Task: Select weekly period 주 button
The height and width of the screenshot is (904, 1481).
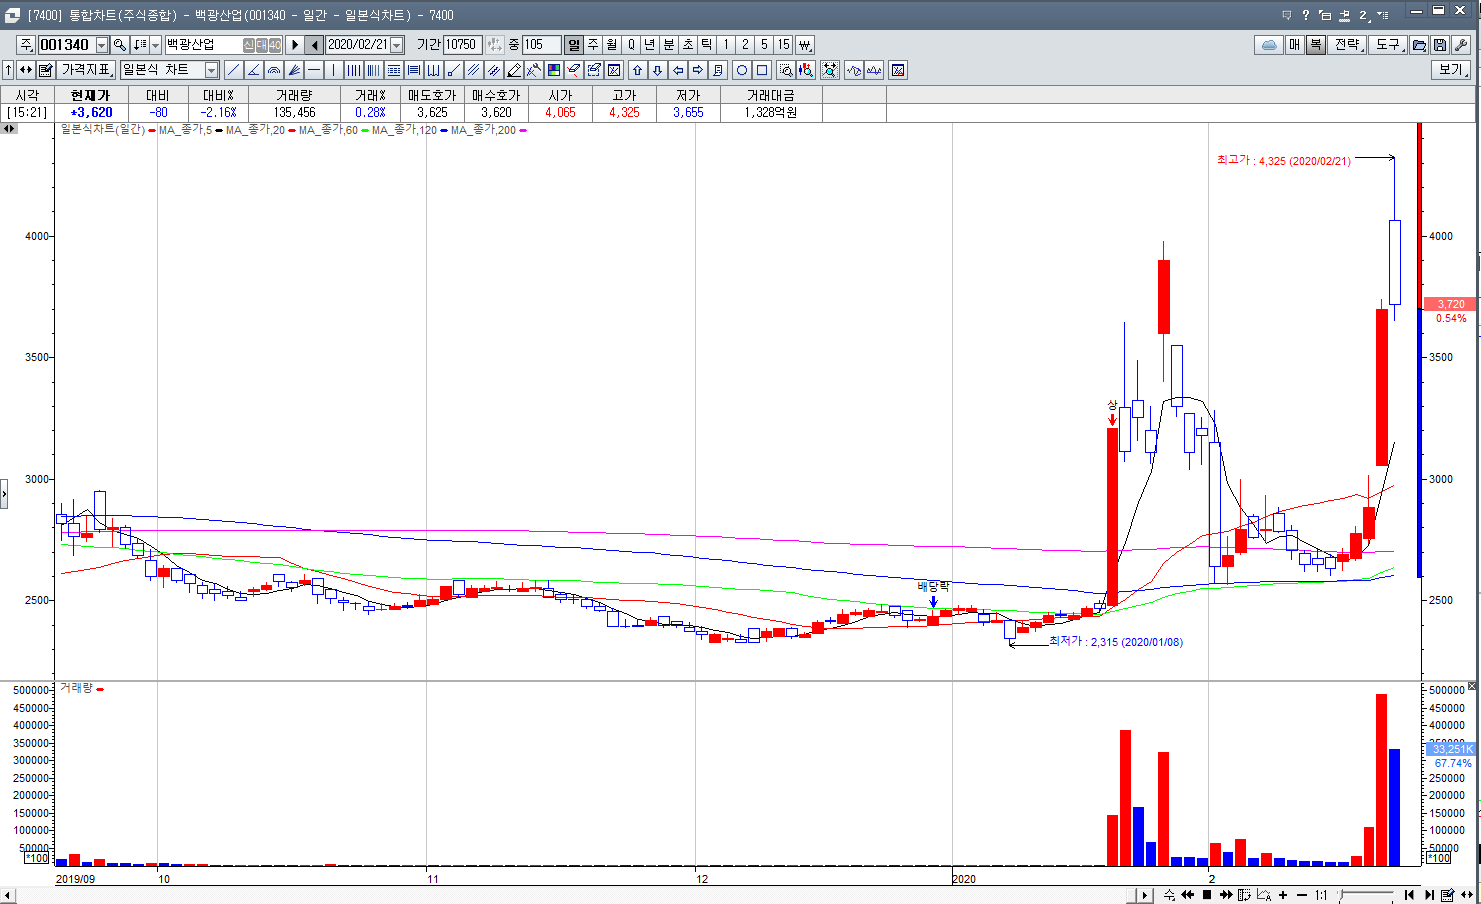Action: pyautogui.click(x=593, y=45)
